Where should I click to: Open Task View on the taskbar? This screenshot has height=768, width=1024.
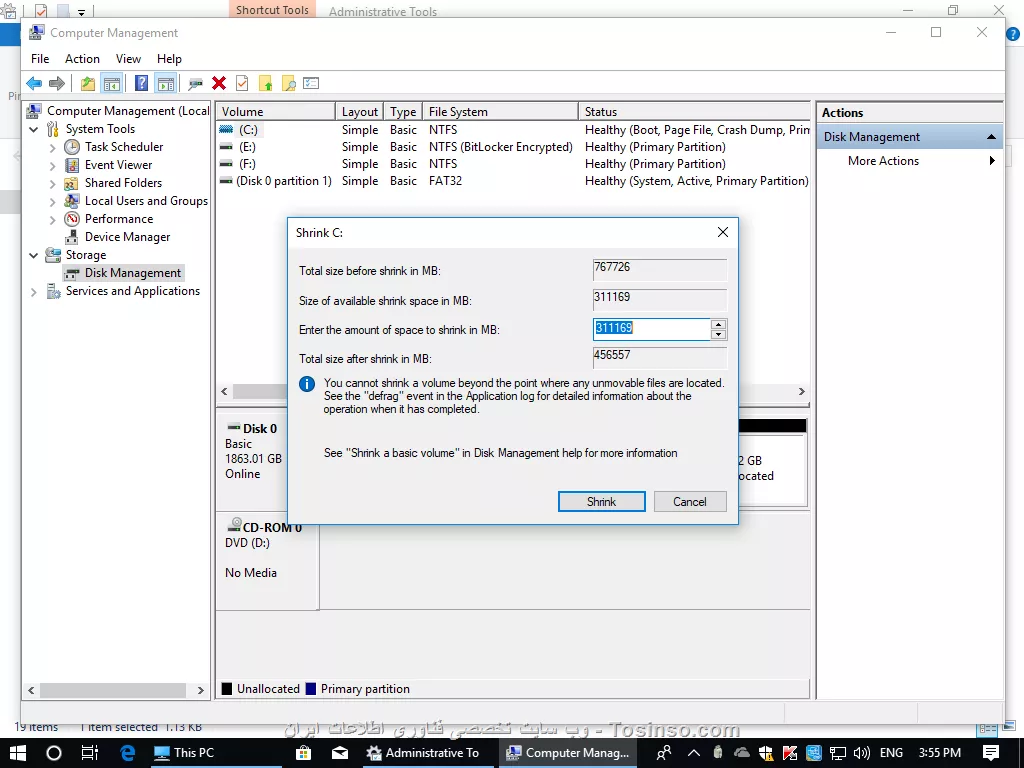(89, 753)
